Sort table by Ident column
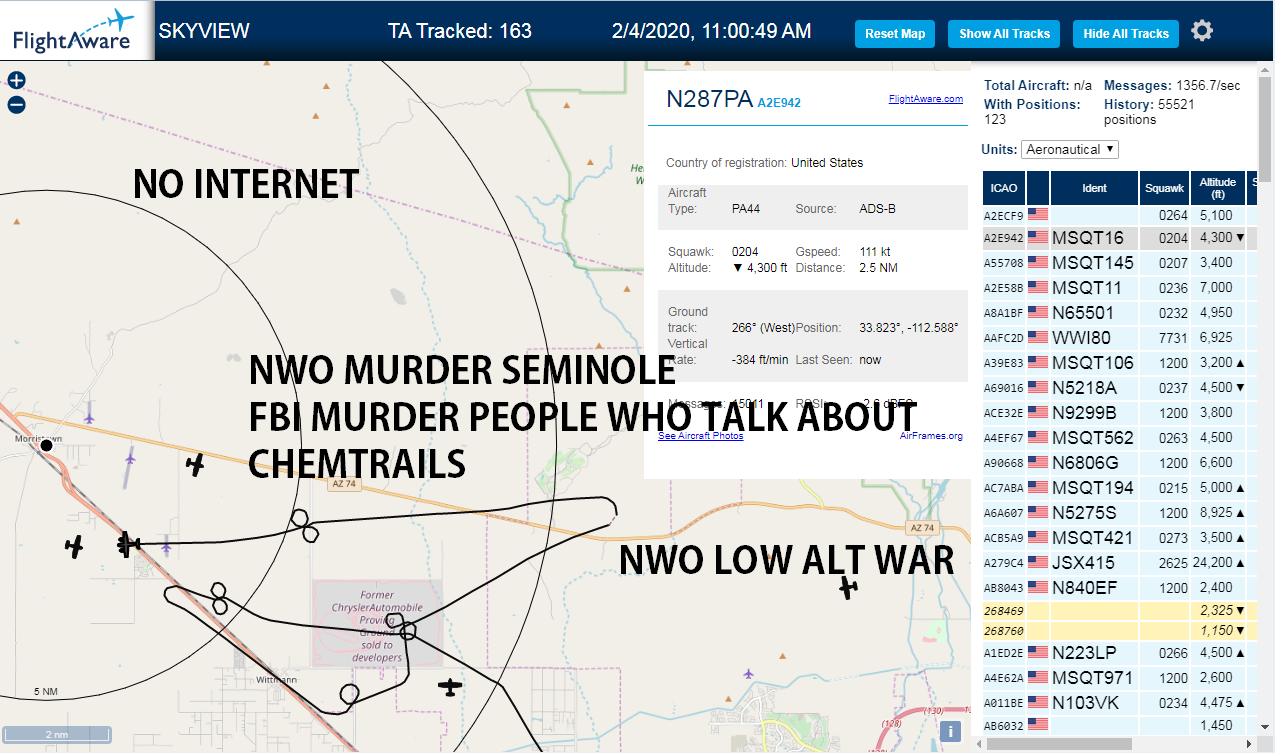This screenshot has width=1275, height=753. [x=1094, y=188]
